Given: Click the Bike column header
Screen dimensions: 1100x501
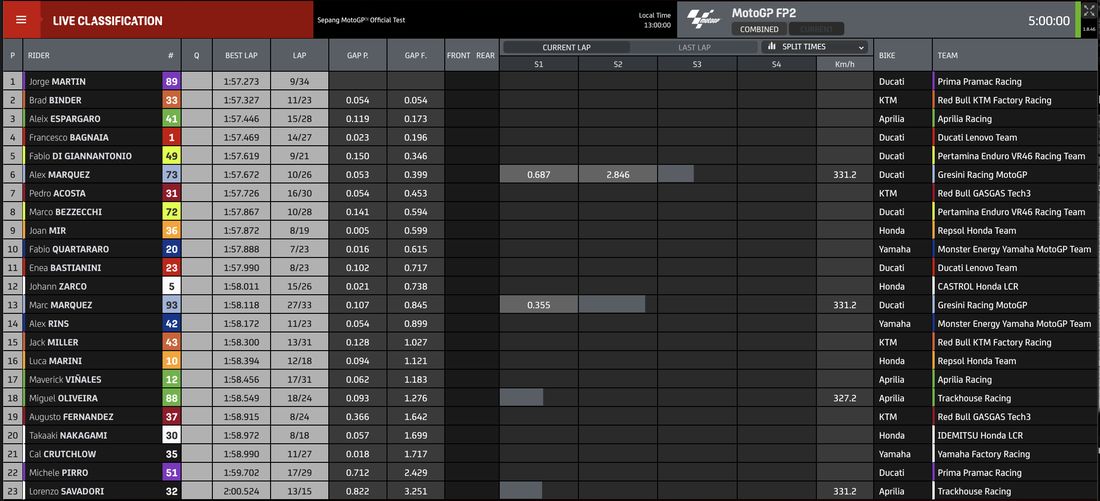Looking at the screenshot, I should click(x=903, y=55).
